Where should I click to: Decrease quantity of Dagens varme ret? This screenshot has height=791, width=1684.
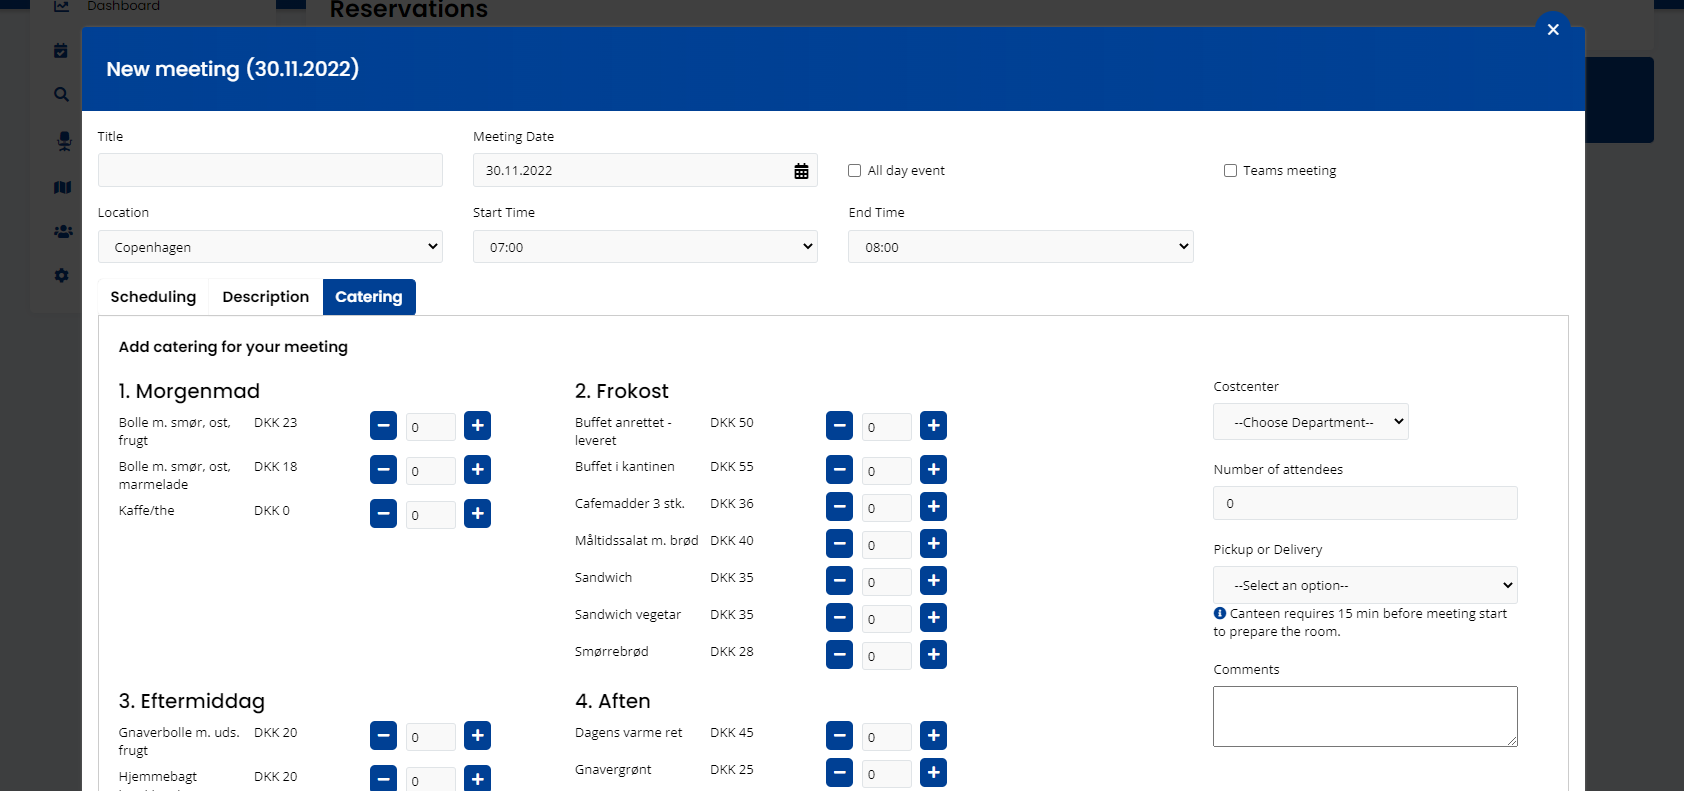click(x=839, y=736)
